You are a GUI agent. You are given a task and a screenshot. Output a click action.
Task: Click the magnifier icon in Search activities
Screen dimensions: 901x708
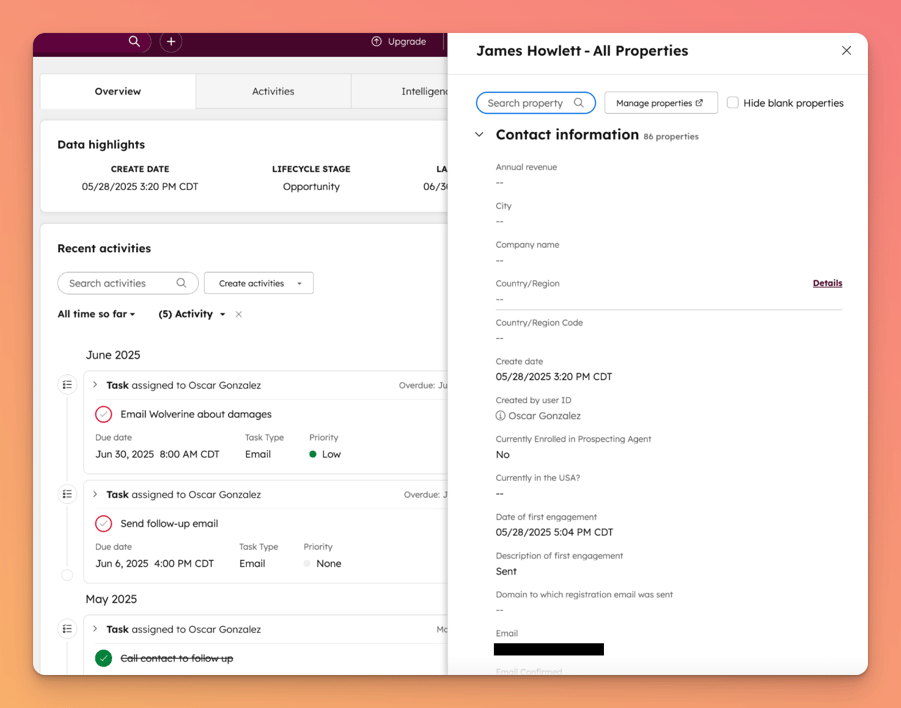coord(181,283)
